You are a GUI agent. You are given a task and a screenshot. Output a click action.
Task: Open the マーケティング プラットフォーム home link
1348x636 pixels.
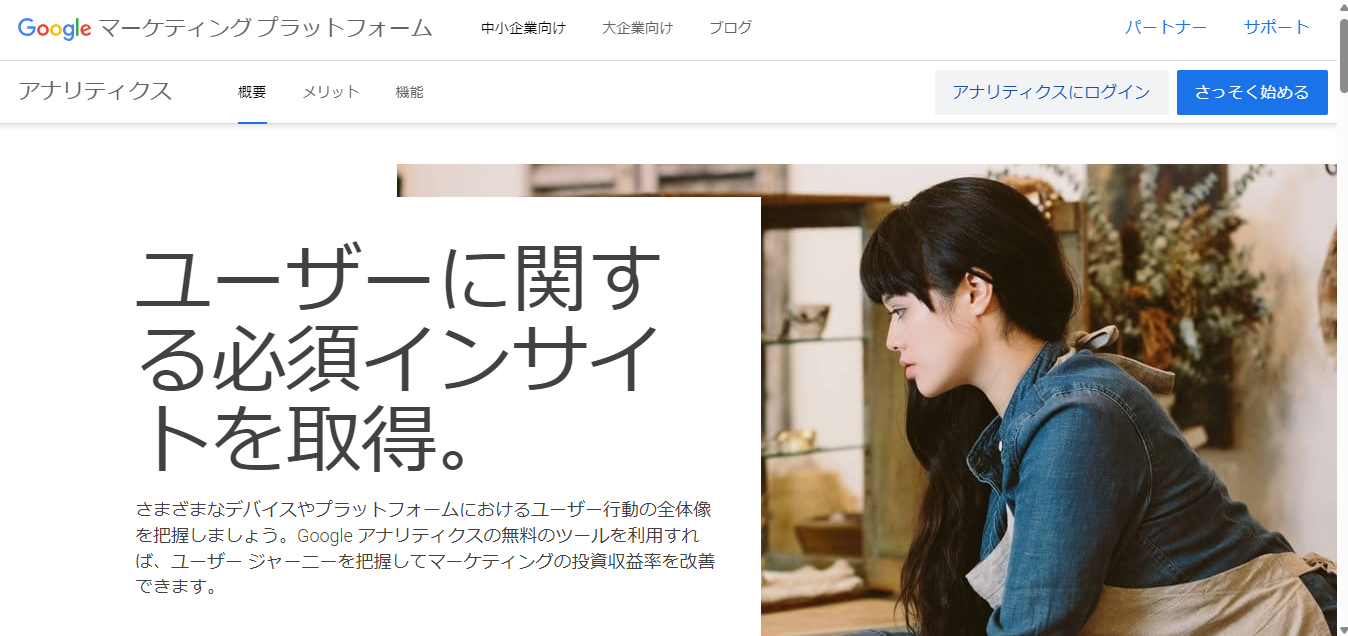pyautogui.click(x=266, y=28)
